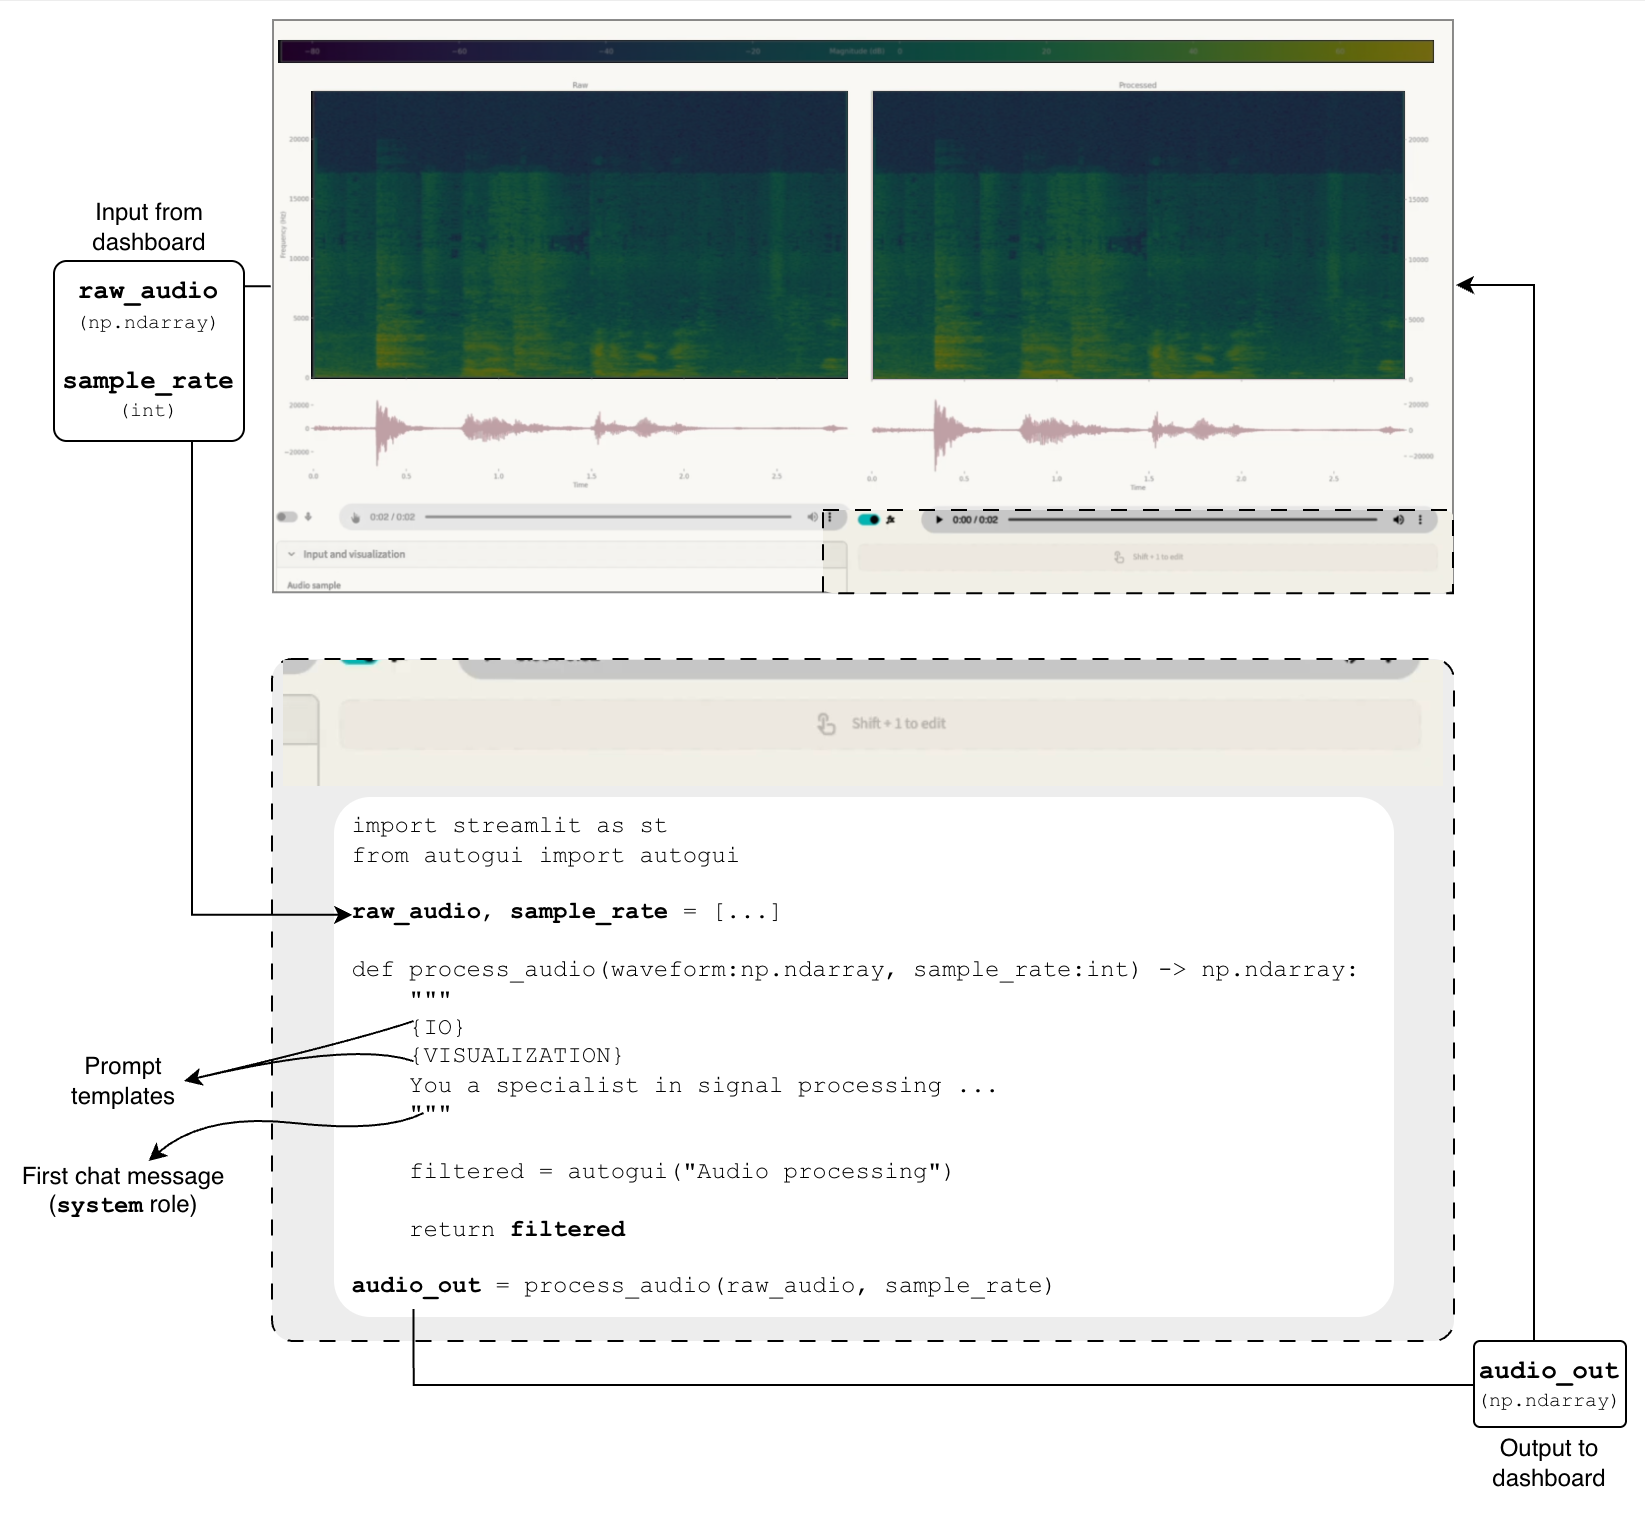The height and width of the screenshot is (1514, 1645).
Task: Click the large hand icon in zoomed edit bar
Action: pos(826,723)
